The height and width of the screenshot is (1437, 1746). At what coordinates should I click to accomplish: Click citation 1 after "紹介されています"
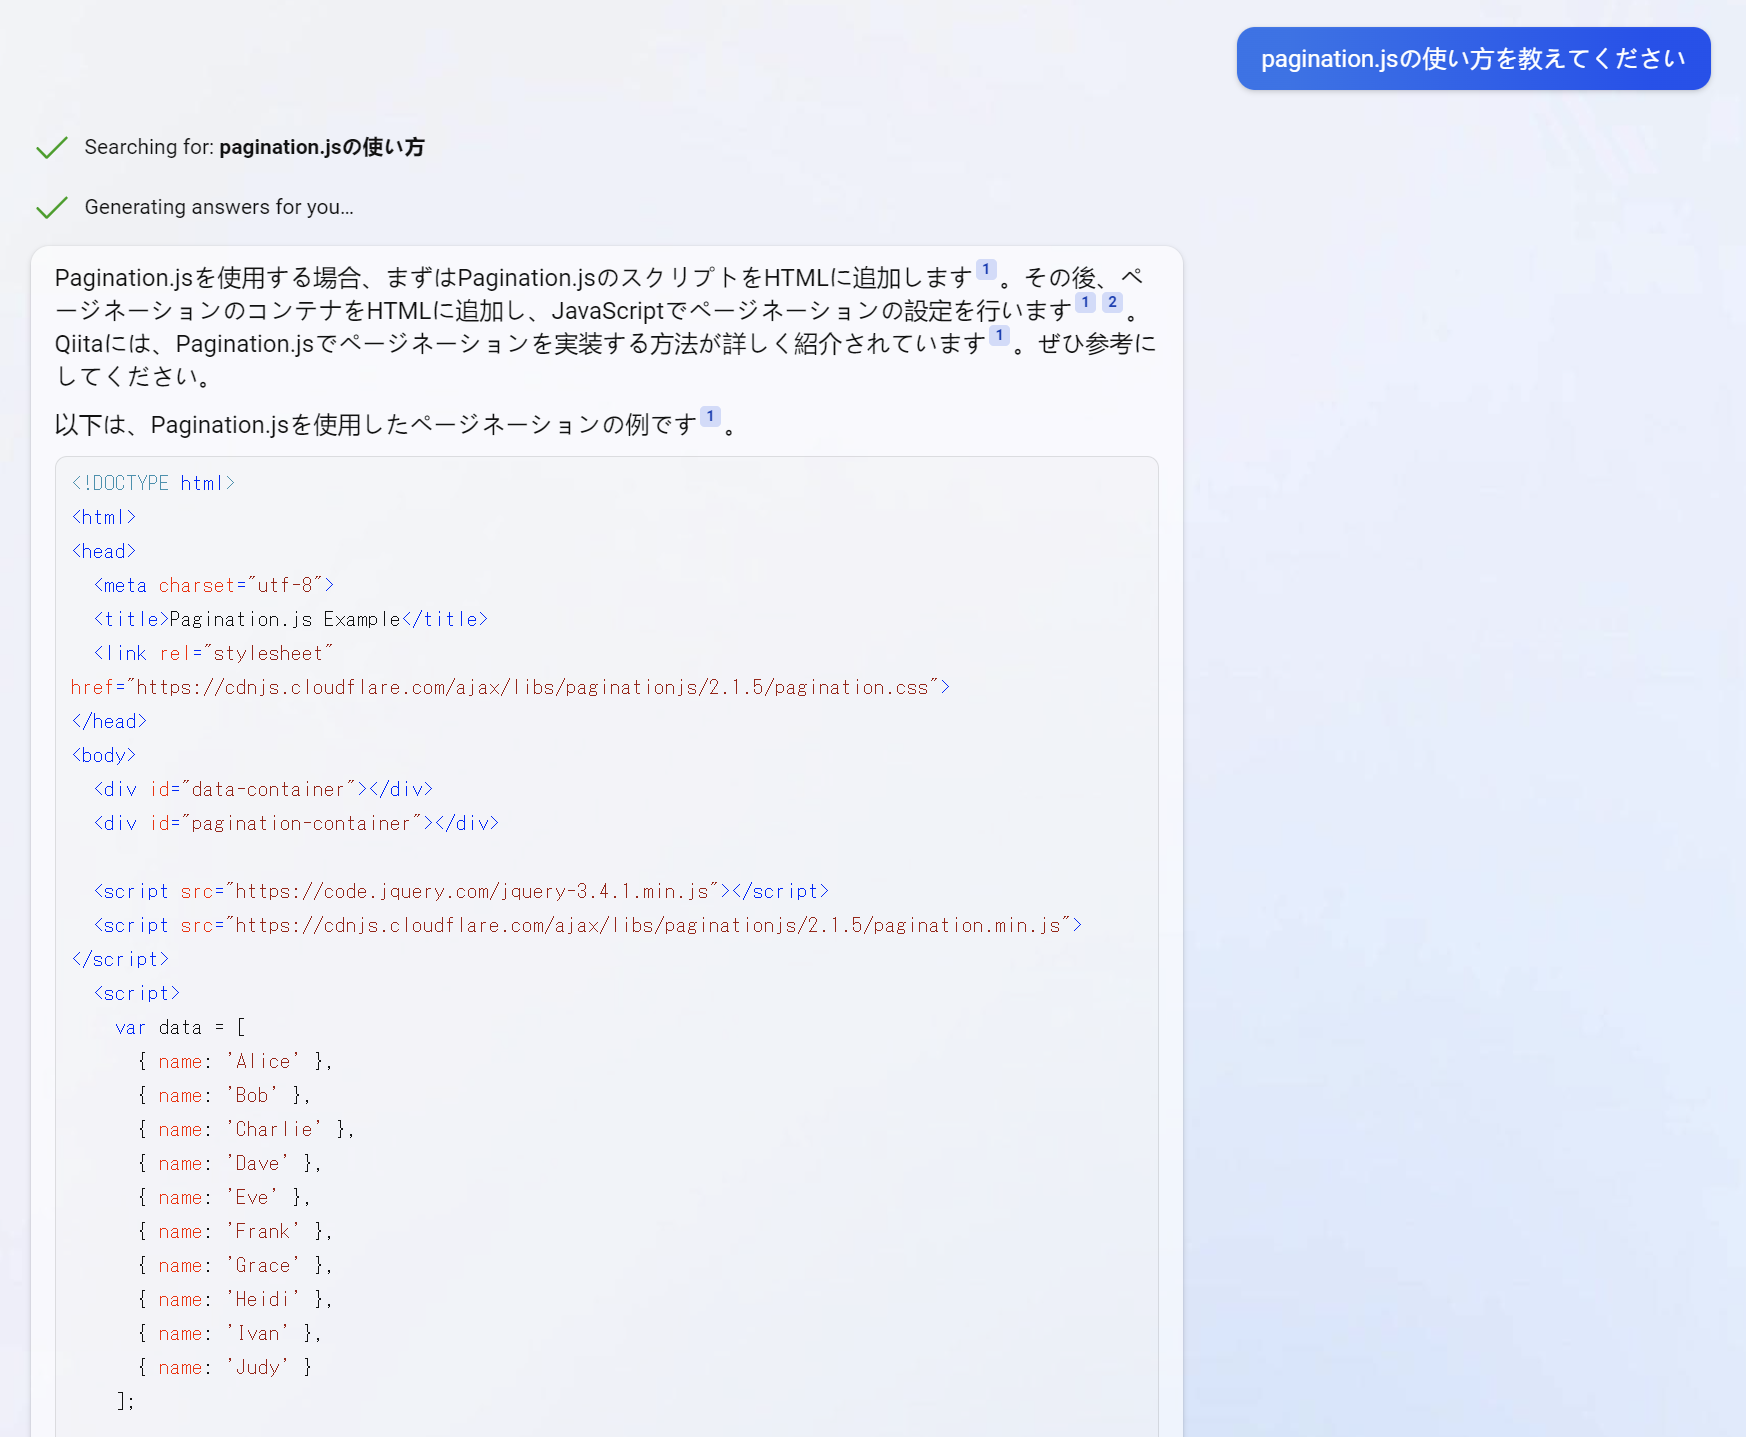[x=999, y=336]
